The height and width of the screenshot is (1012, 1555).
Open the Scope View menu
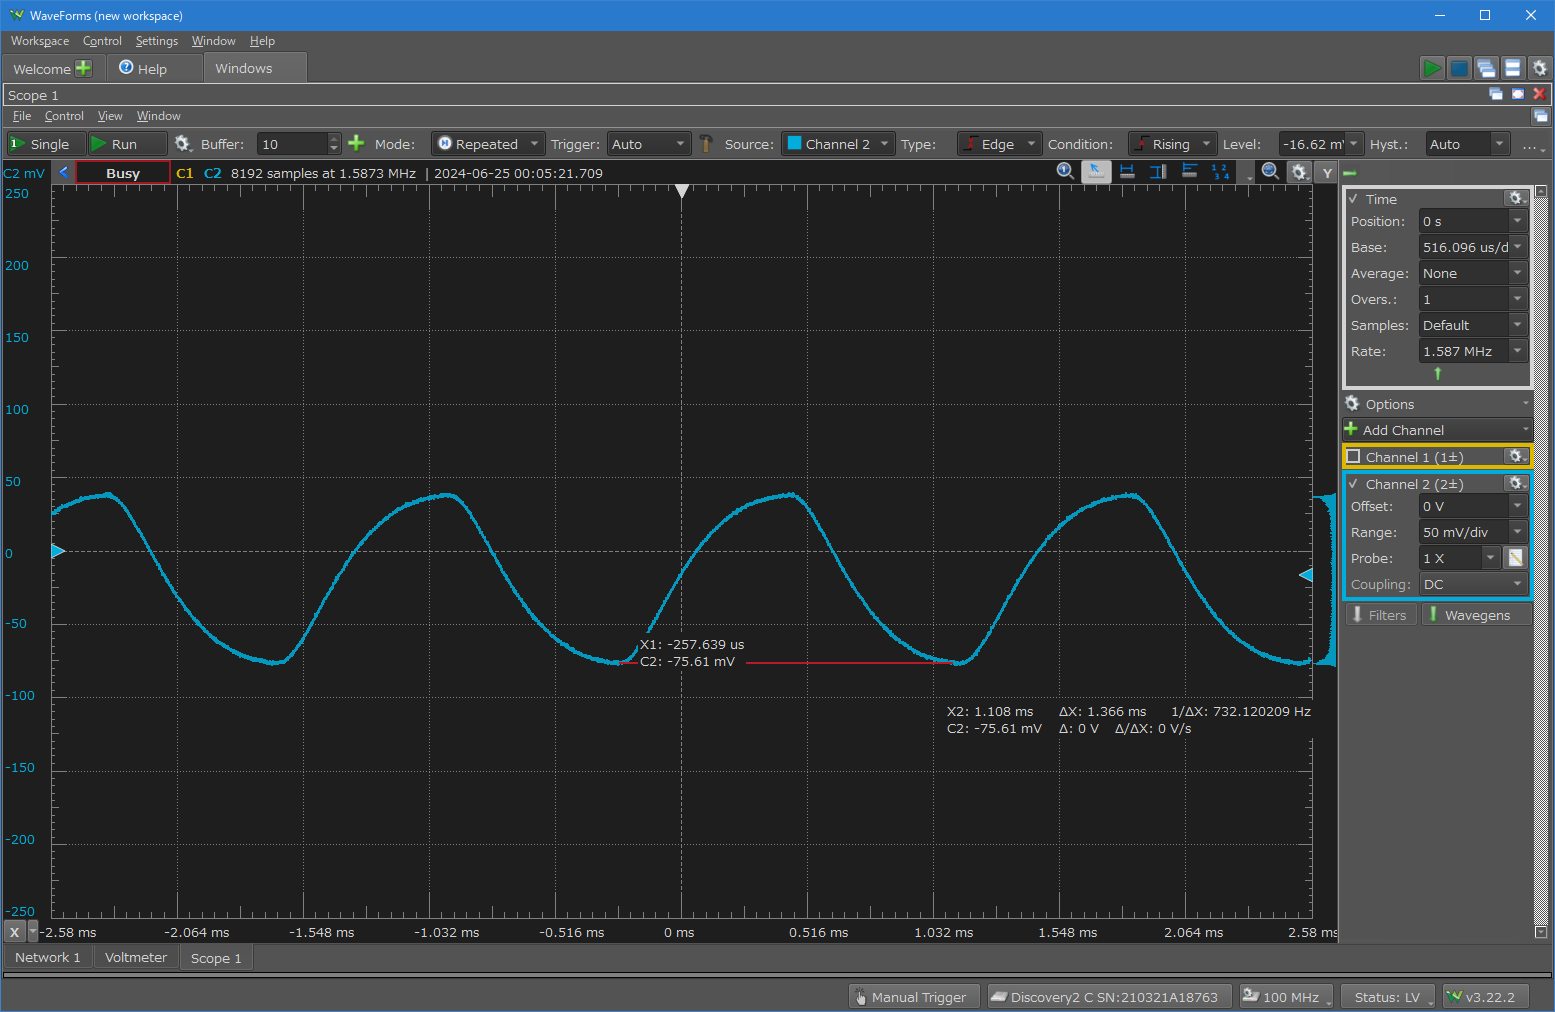coord(110,116)
